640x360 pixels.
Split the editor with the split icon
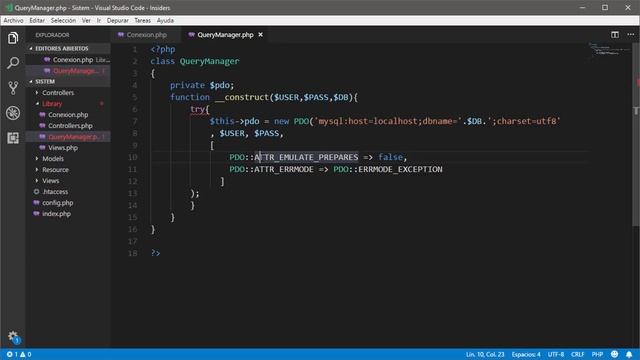(615, 35)
